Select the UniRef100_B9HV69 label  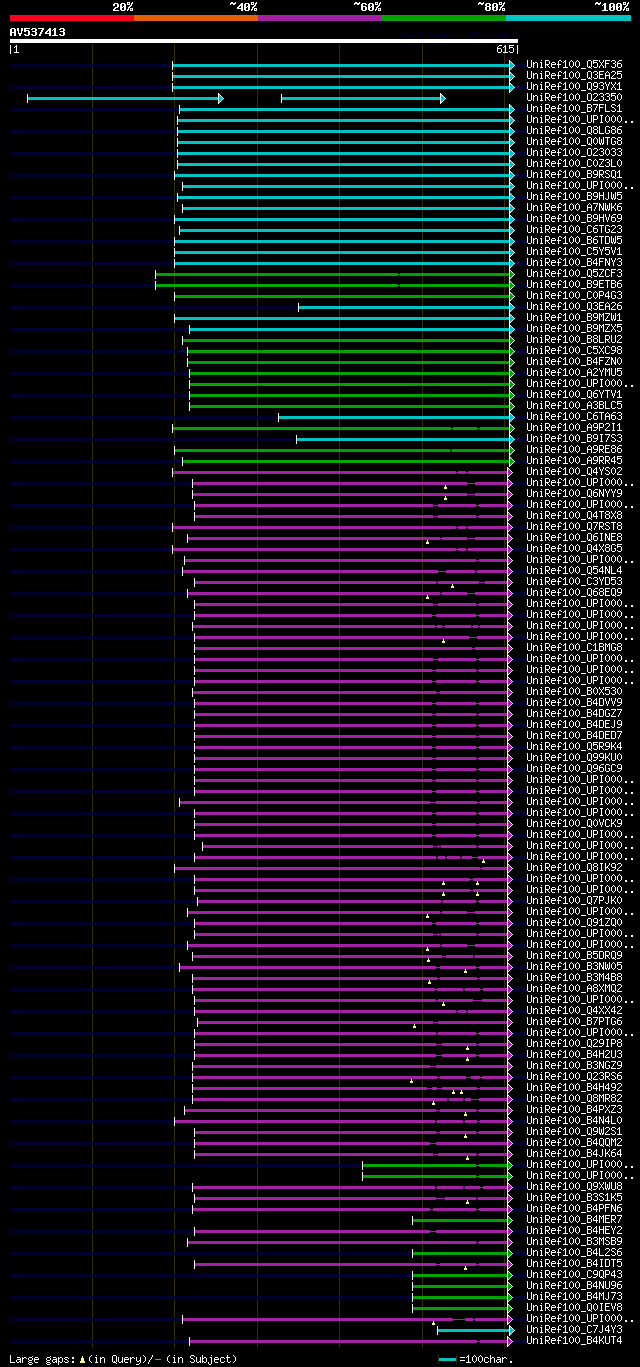(574, 218)
